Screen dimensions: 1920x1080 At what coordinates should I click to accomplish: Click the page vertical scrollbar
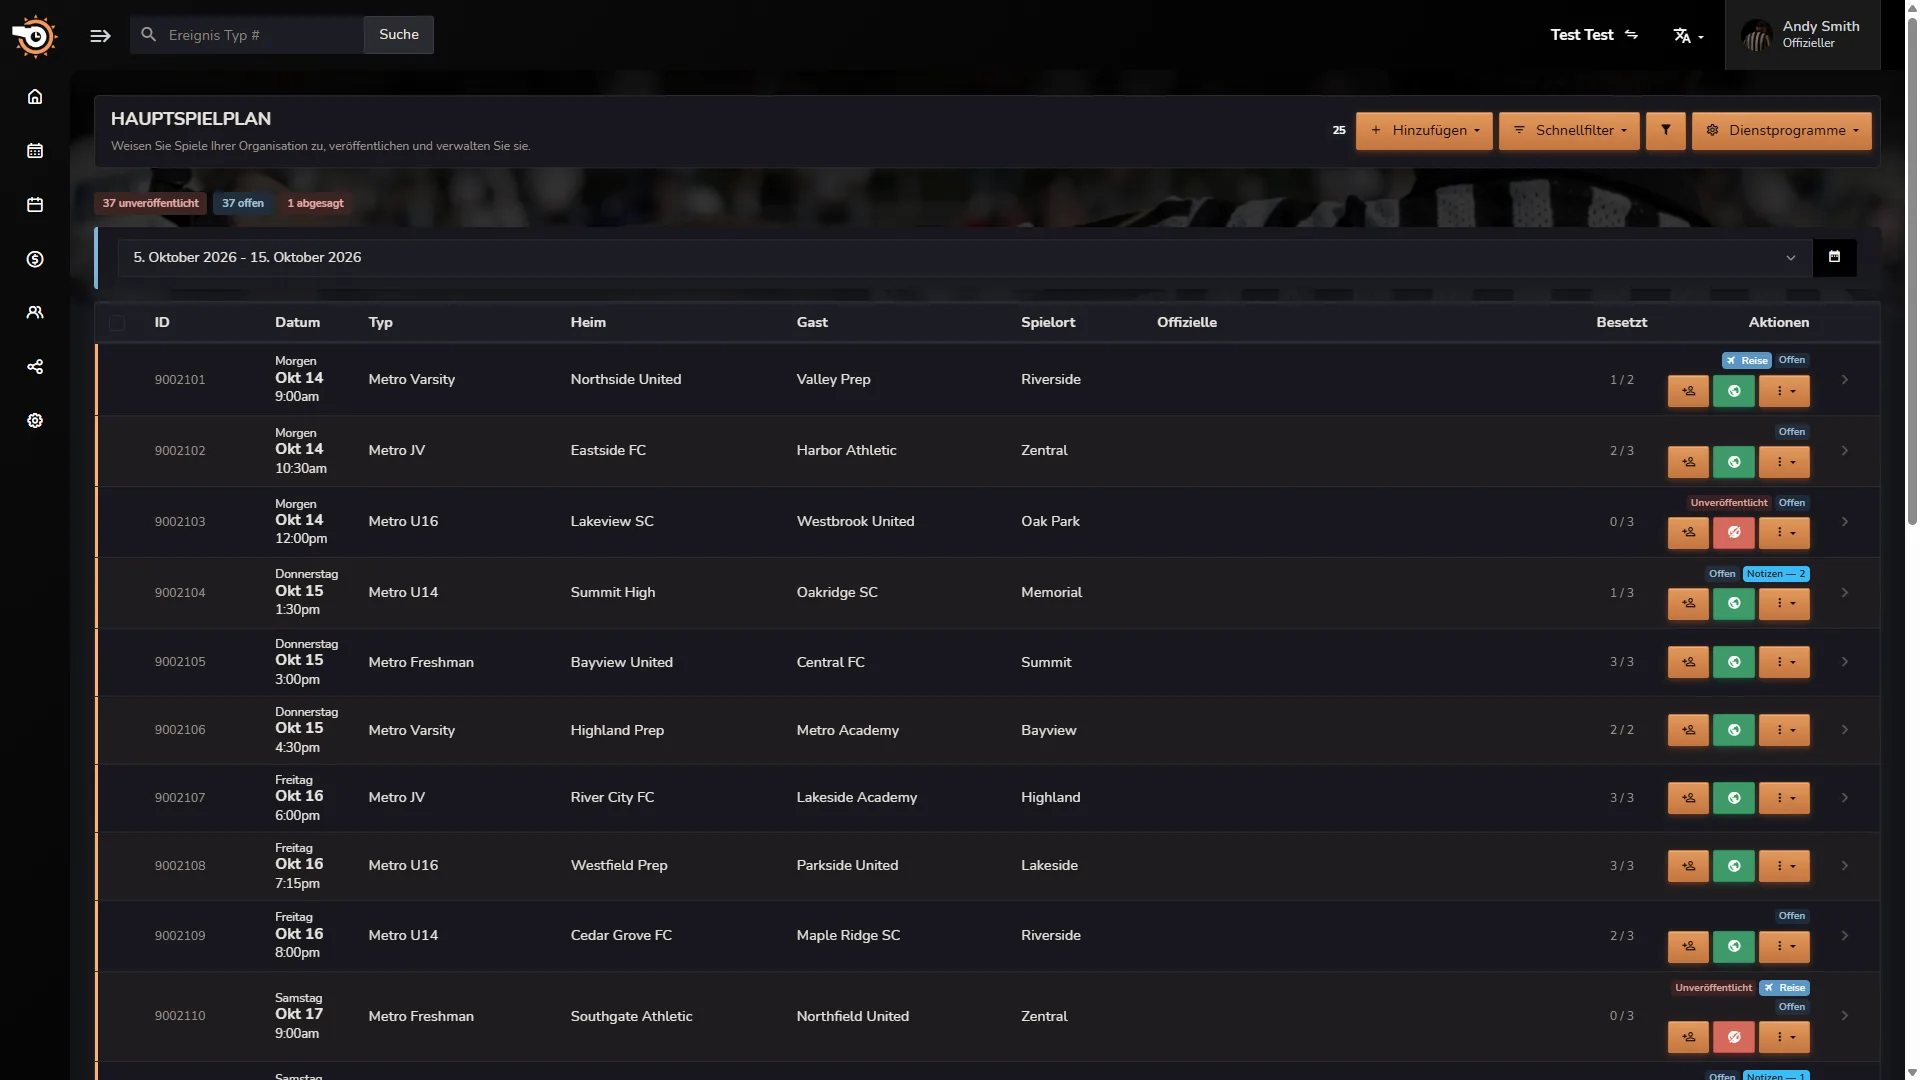coord(1911,270)
